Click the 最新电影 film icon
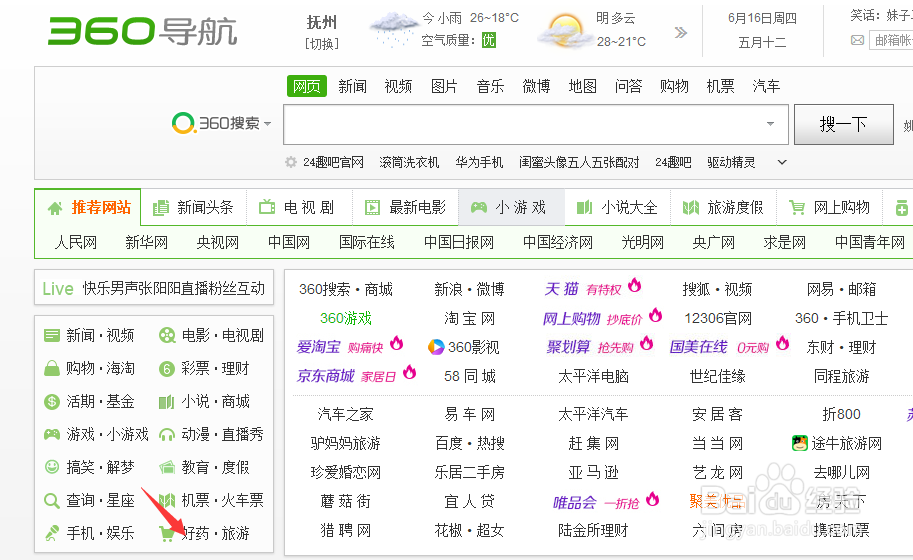Image resolution: width=913 pixels, height=560 pixels. click(x=372, y=207)
